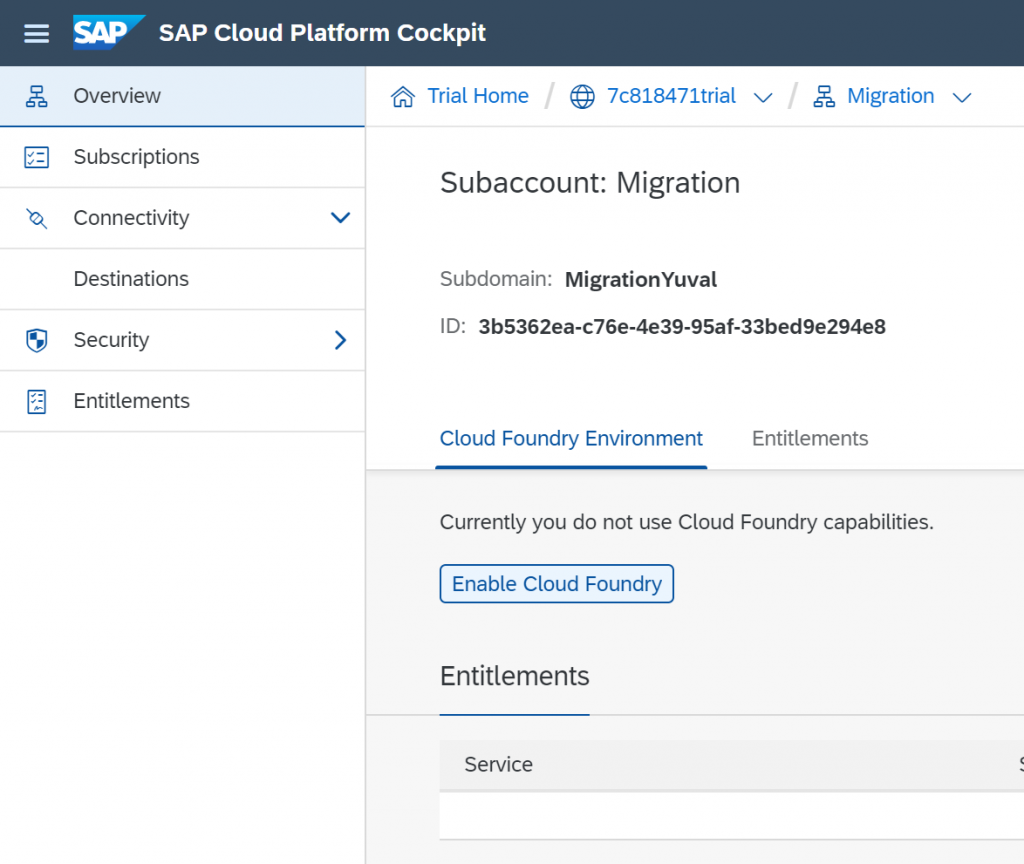
Task: Select the subaccount ID 3b5362ea-c76e-4e39-95af-33bed9e294e8
Action: [x=682, y=327]
